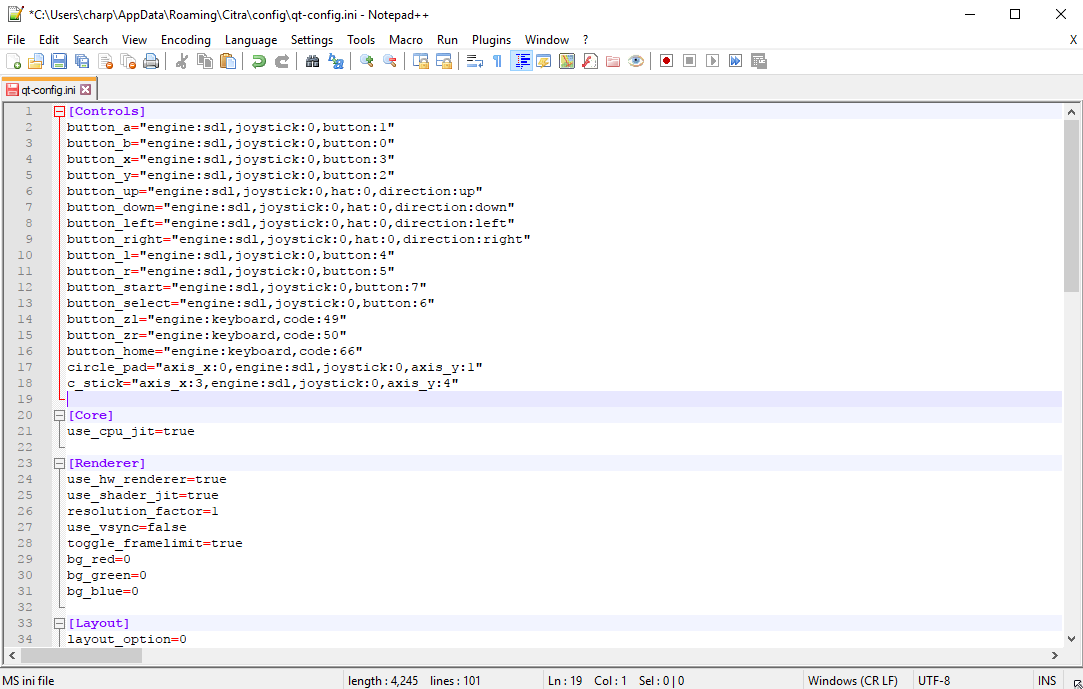Collapse the [Renderer] section fold marker
1083x689 pixels.
click(59, 464)
